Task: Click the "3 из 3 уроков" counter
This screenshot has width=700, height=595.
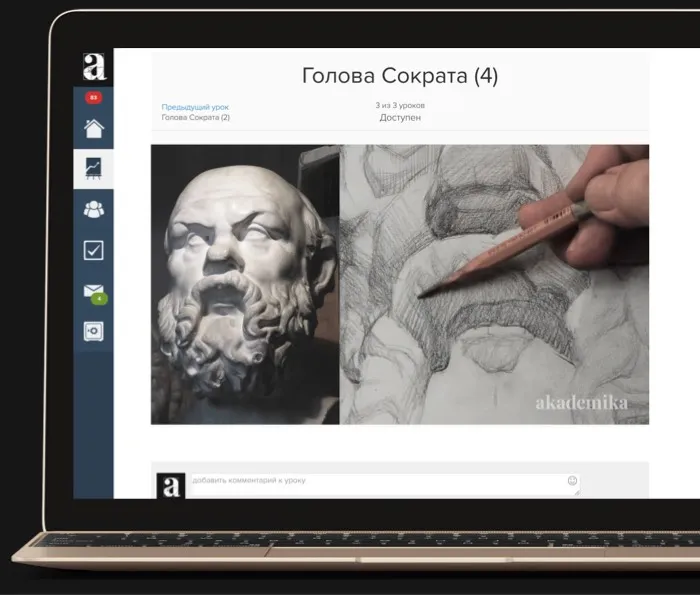Action: click(399, 105)
